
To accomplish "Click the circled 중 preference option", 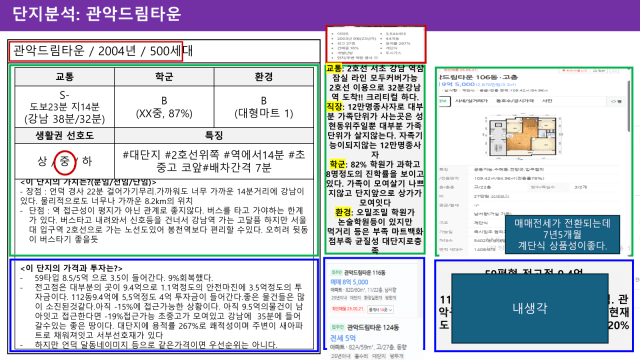I will click(64, 161).
